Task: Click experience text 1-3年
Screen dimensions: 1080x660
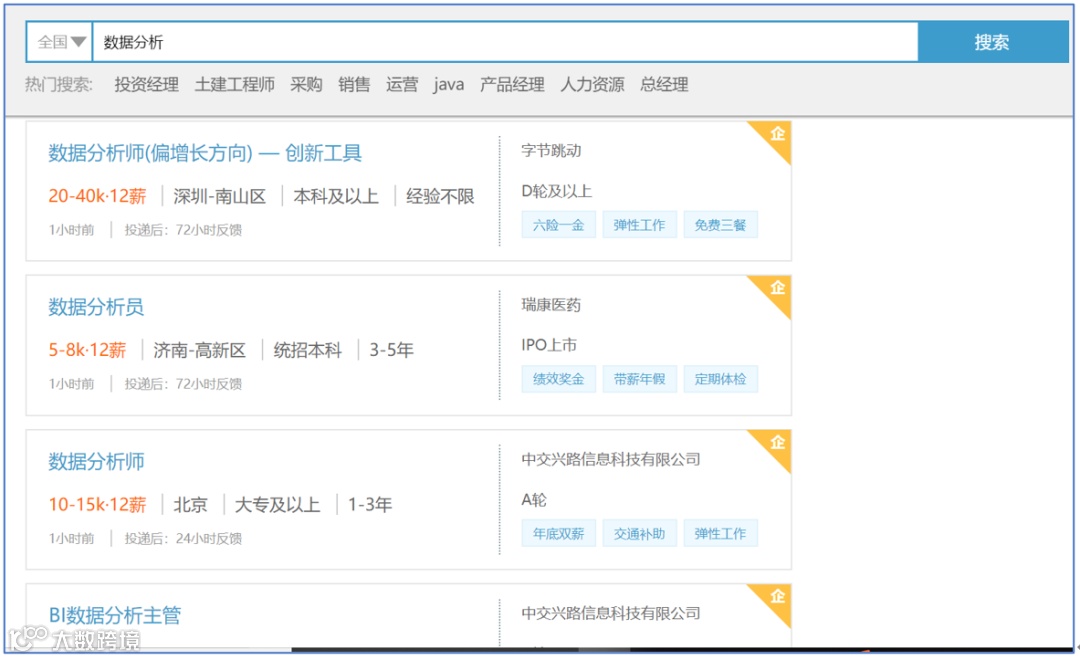Action: point(370,505)
